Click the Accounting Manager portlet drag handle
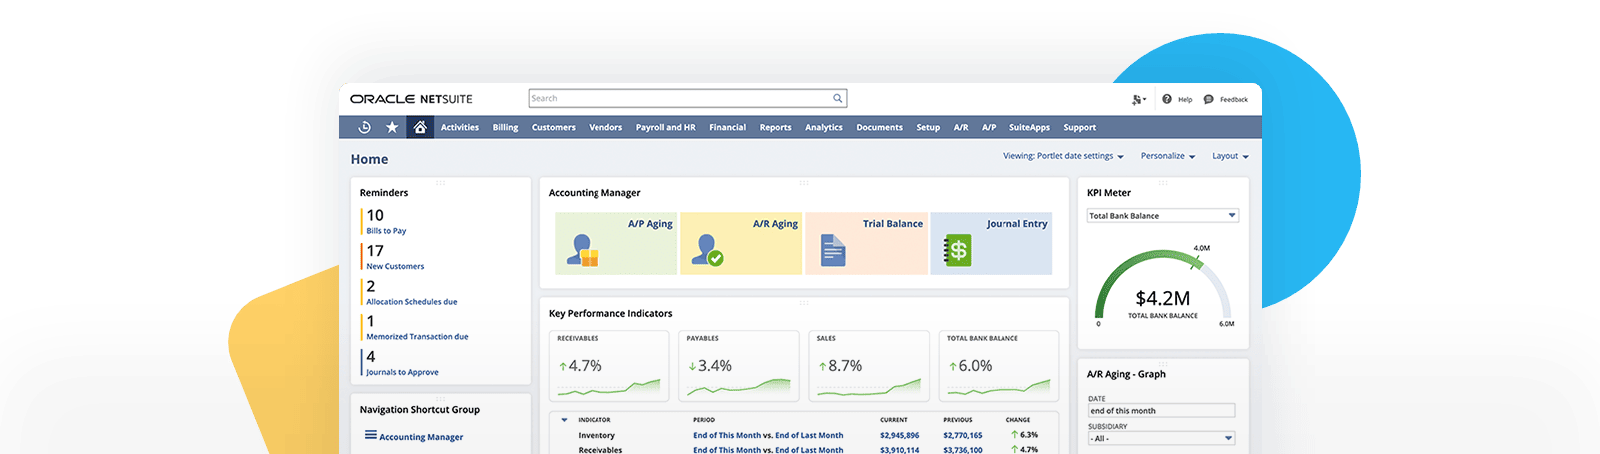 pos(804,183)
